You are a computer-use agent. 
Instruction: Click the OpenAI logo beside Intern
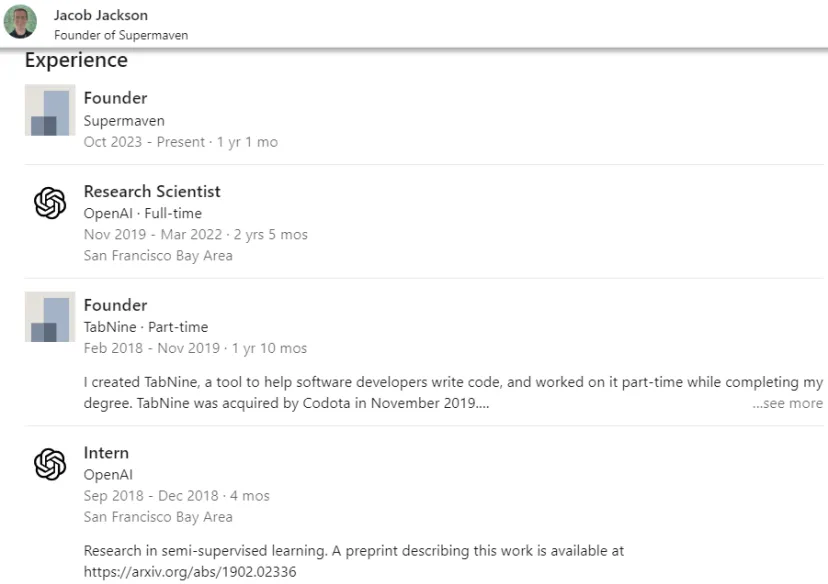click(50, 464)
